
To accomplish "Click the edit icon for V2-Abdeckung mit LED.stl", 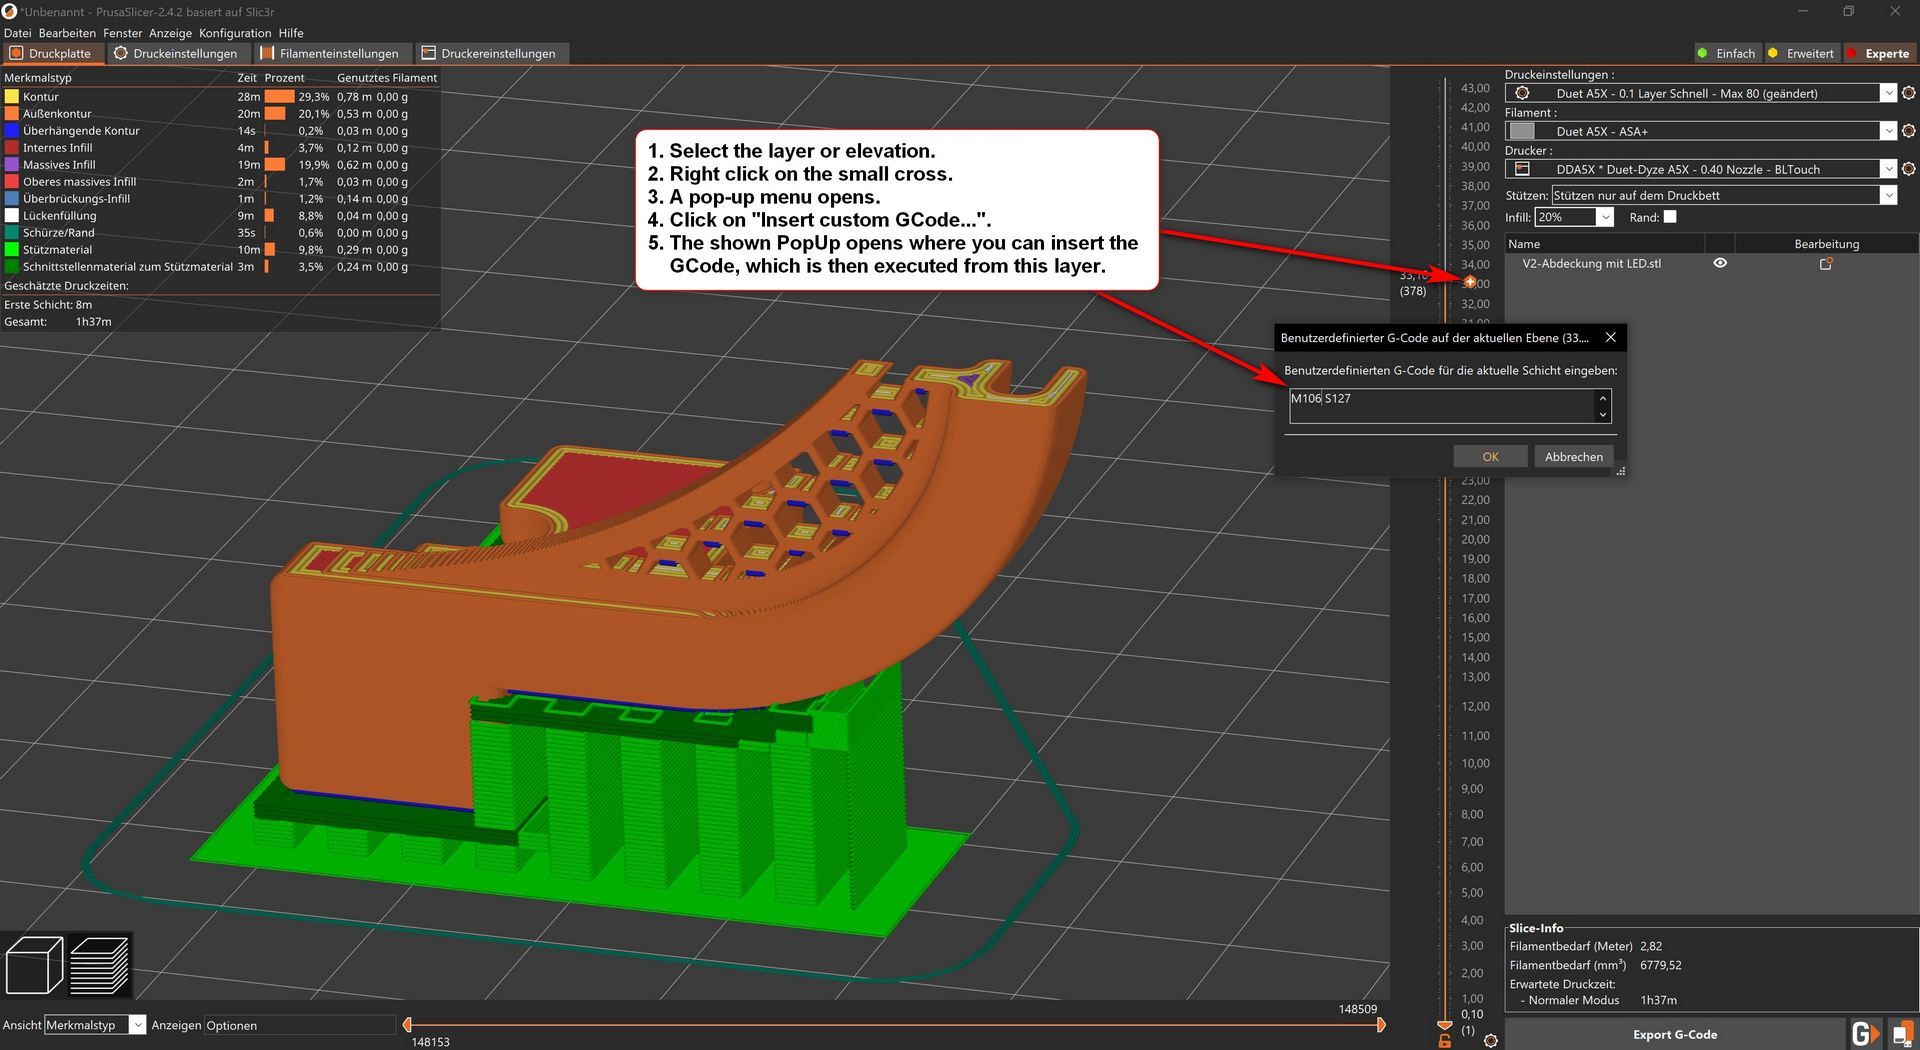I will point(1826,264).
